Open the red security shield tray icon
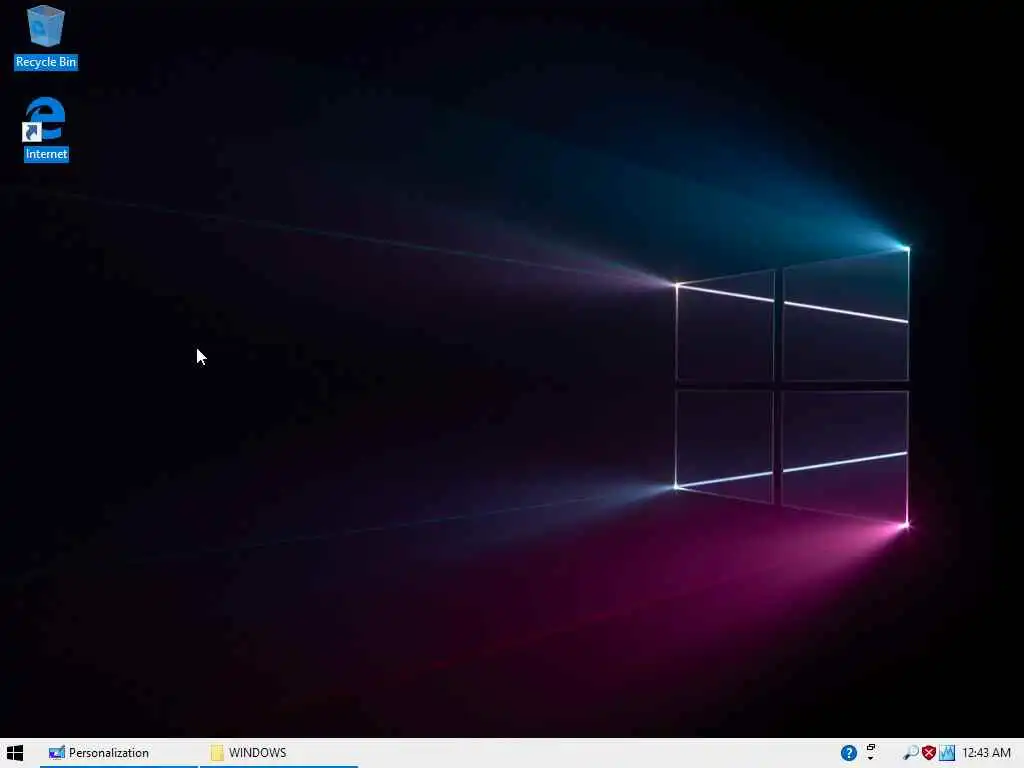The height and width of the screenshot is (768, 1024). pos(929,753)
